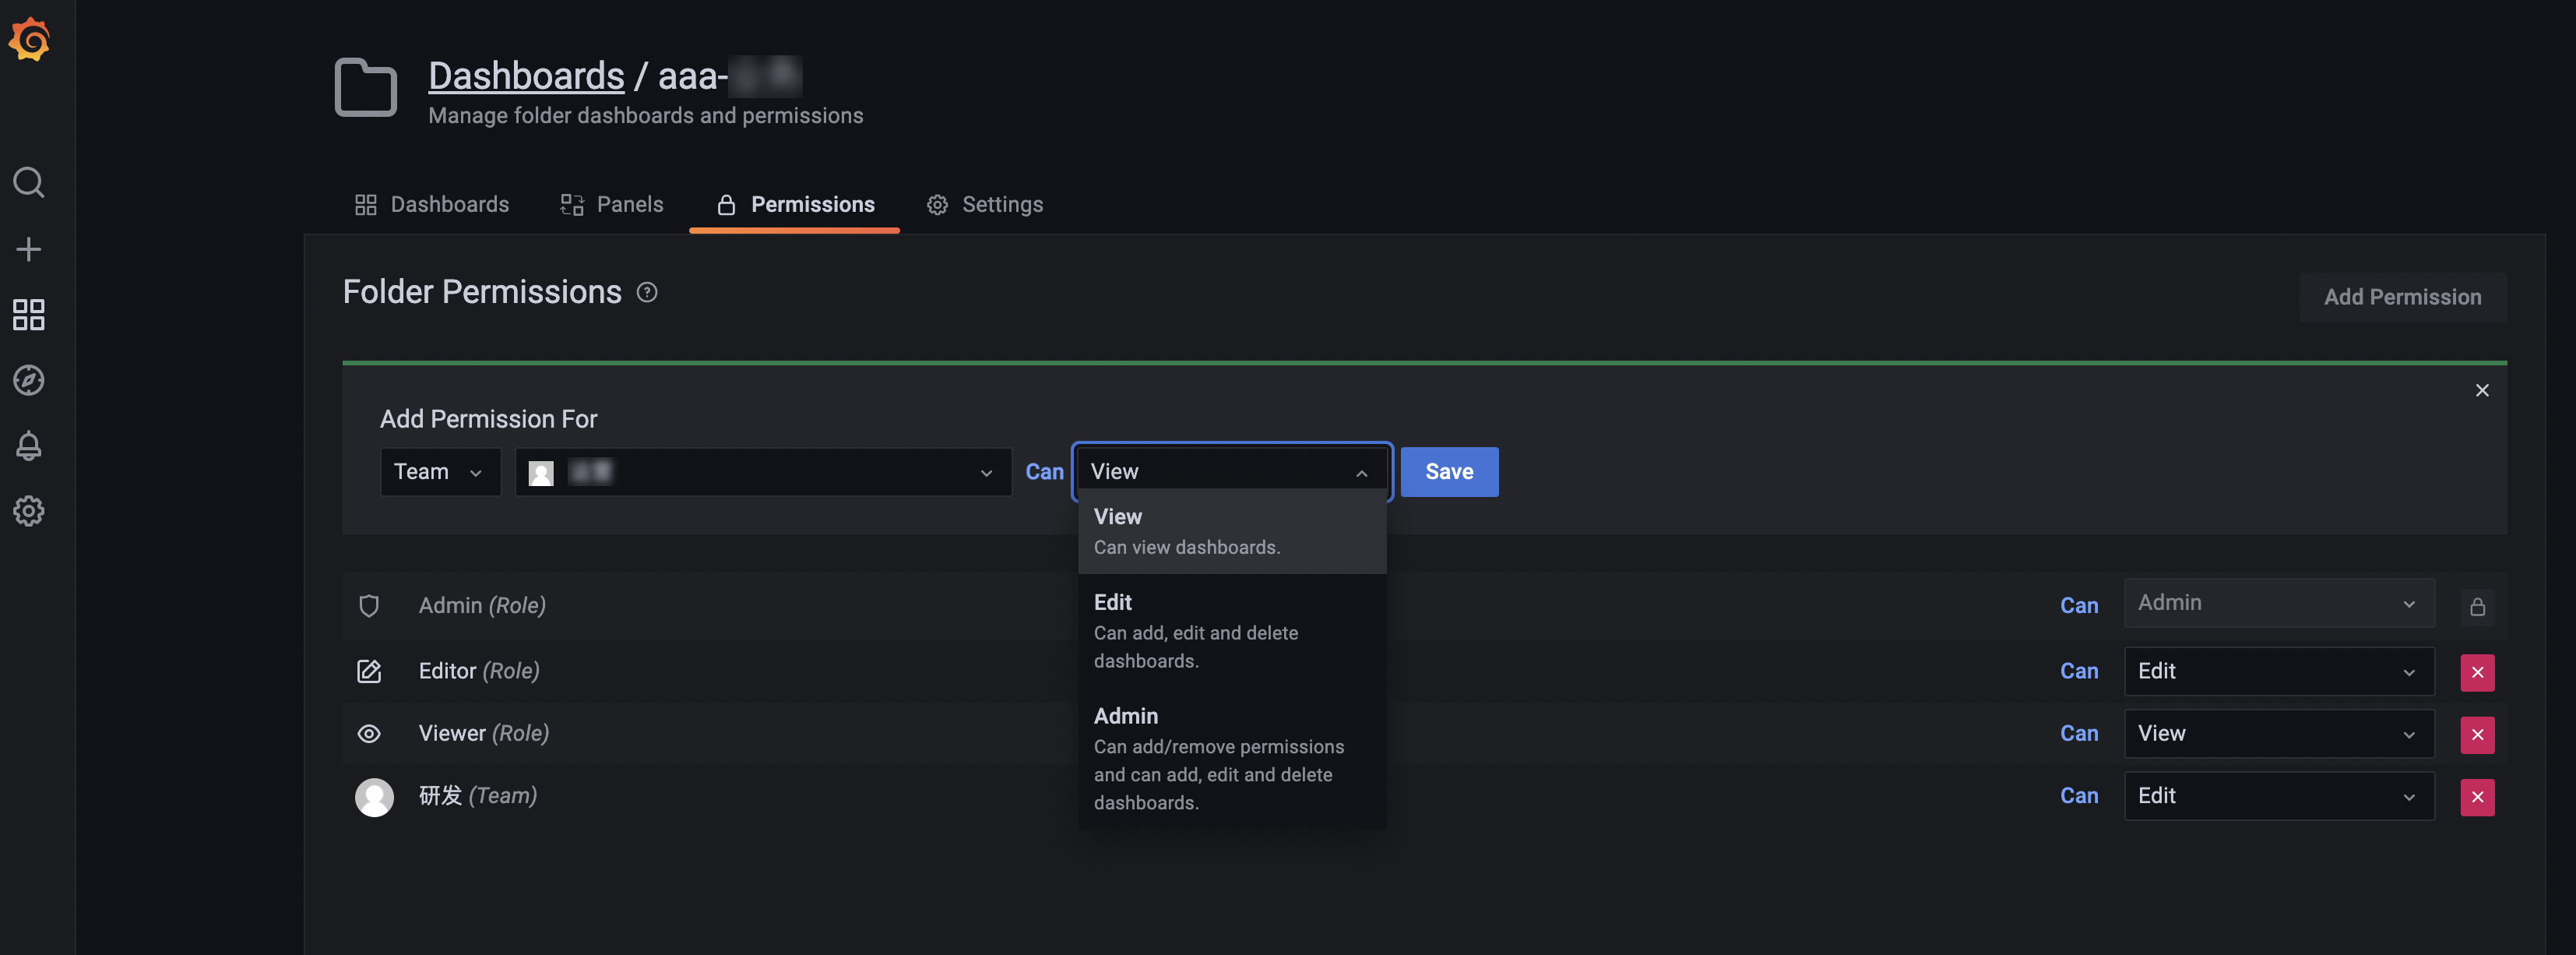Open the Explore compass icon
The height and width of the screenshot is (955, 2576).
29,380
